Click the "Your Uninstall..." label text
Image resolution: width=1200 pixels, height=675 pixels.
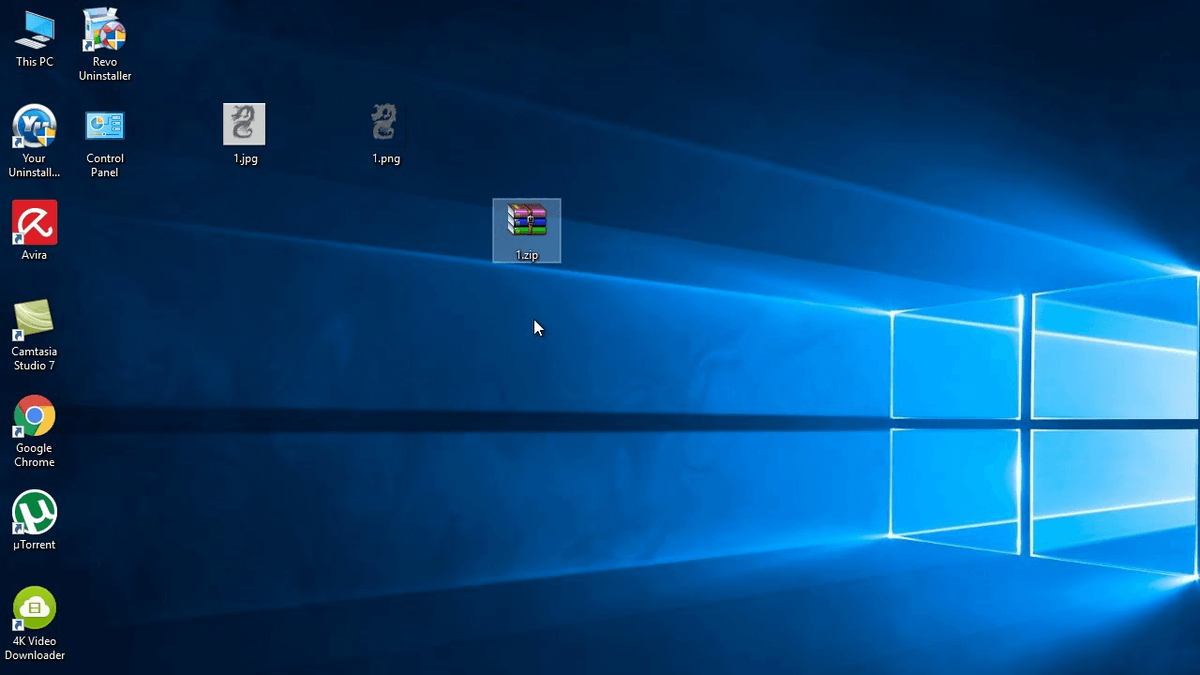pos(34,166)
